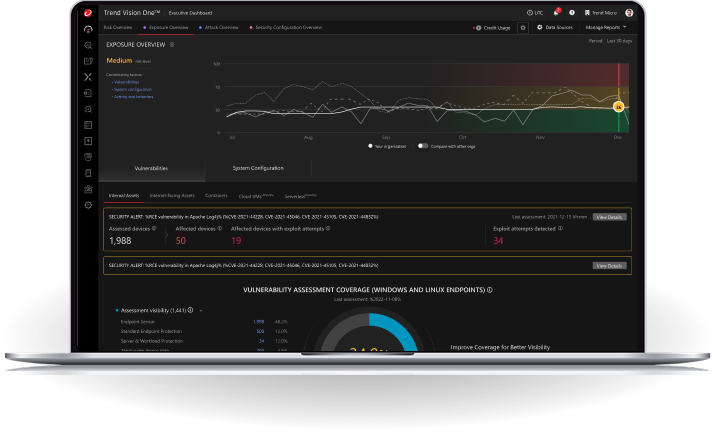Open the XDR icon in sidebar
Viewport: 716px width, 432px height.
pos(89,77)
